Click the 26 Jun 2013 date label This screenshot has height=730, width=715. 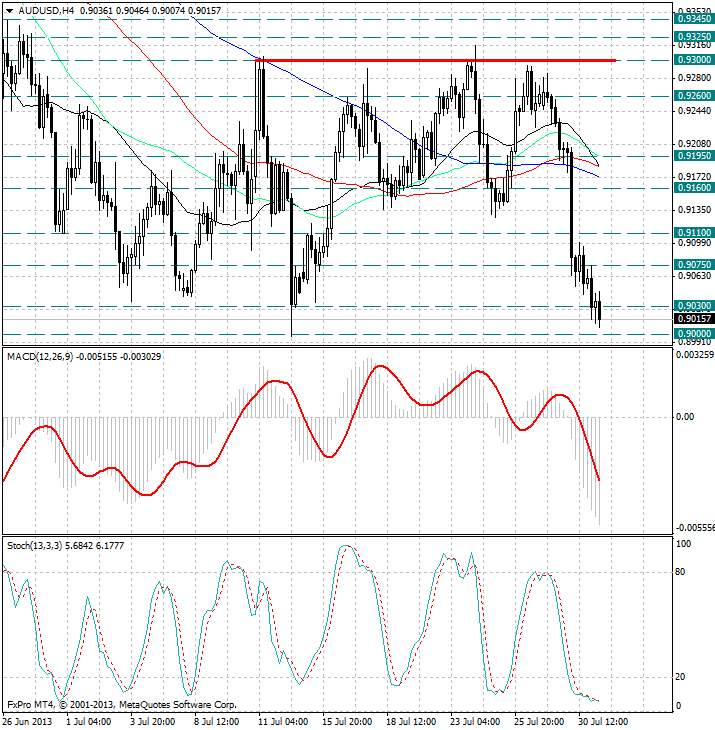(x=27, y=722)
